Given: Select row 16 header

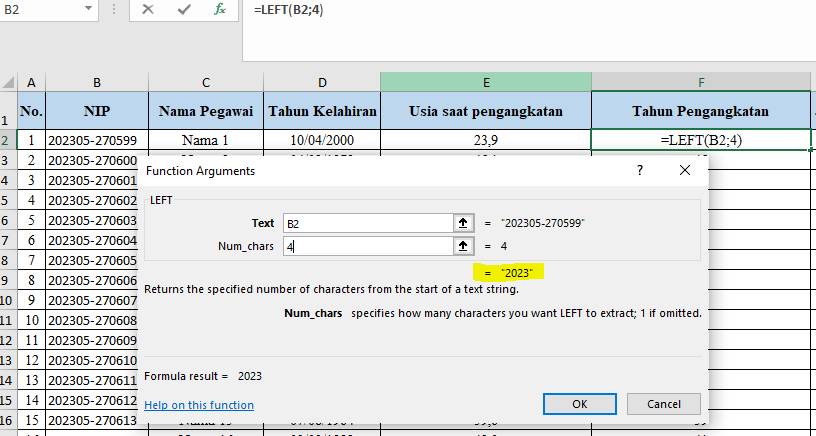Looking at the screenshot, I should pyautogui.click(x=8, y=420).
